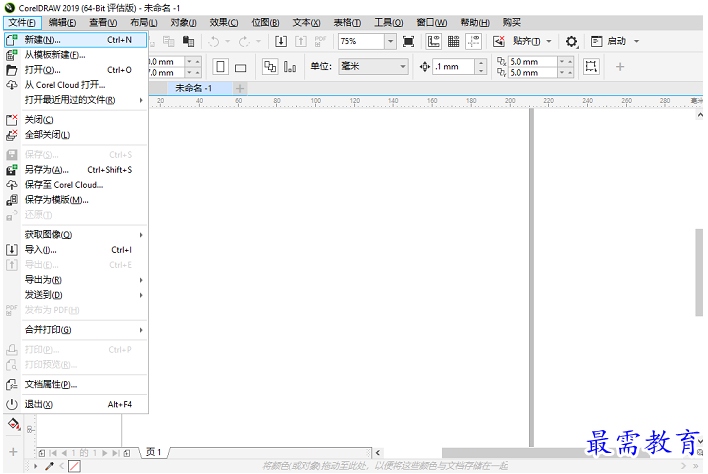Viewport: 708px width, 474px height.
Task: Choose 从模板新建 menu entry
Action: [75, 55]
